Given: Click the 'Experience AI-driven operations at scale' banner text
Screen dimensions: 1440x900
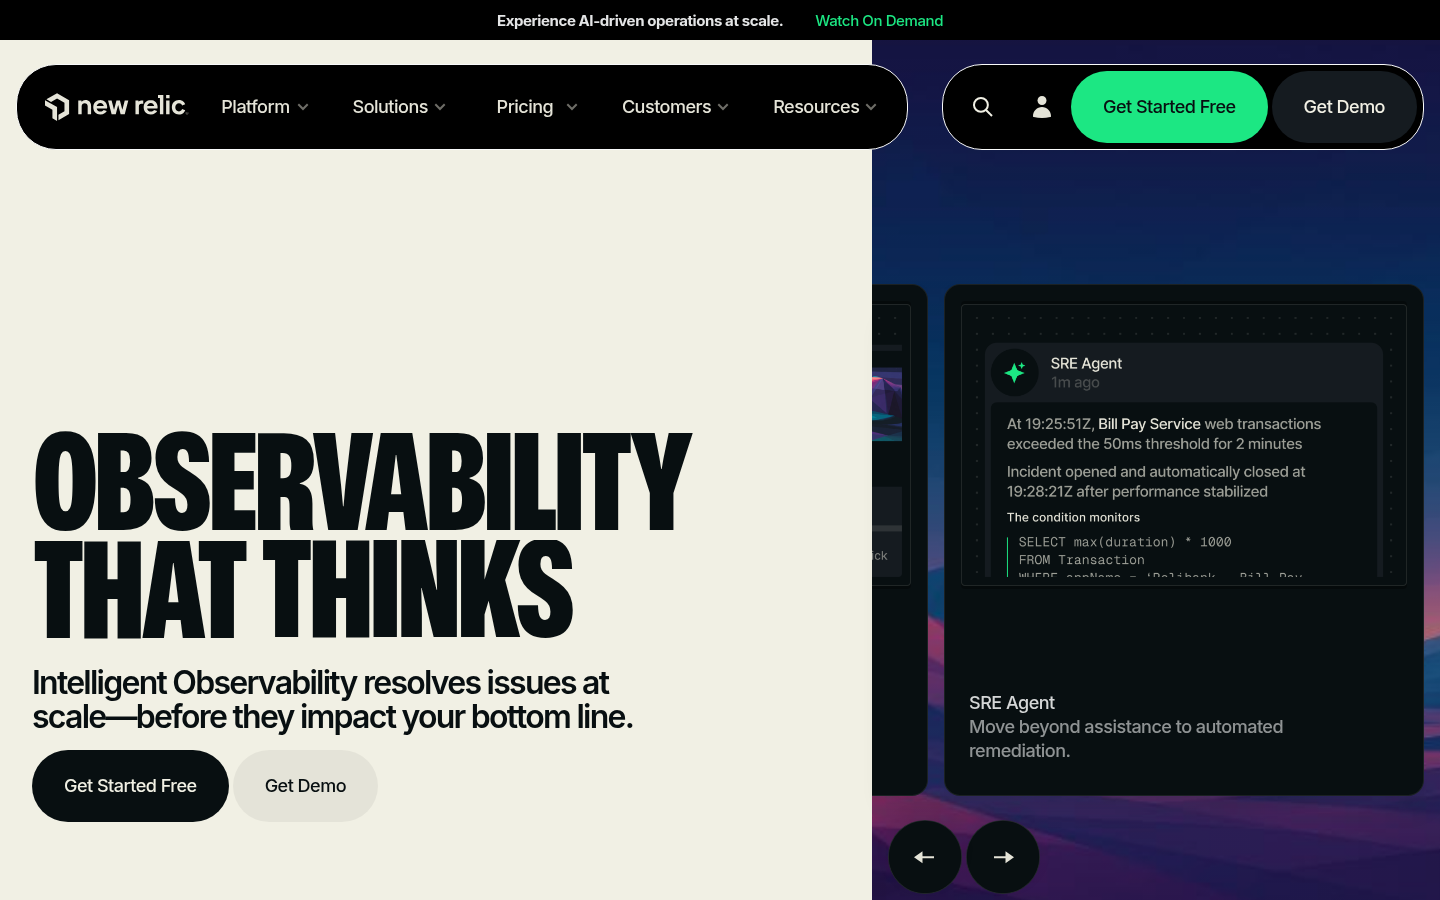Looking at the screenshot, I should tap(640, 20).
